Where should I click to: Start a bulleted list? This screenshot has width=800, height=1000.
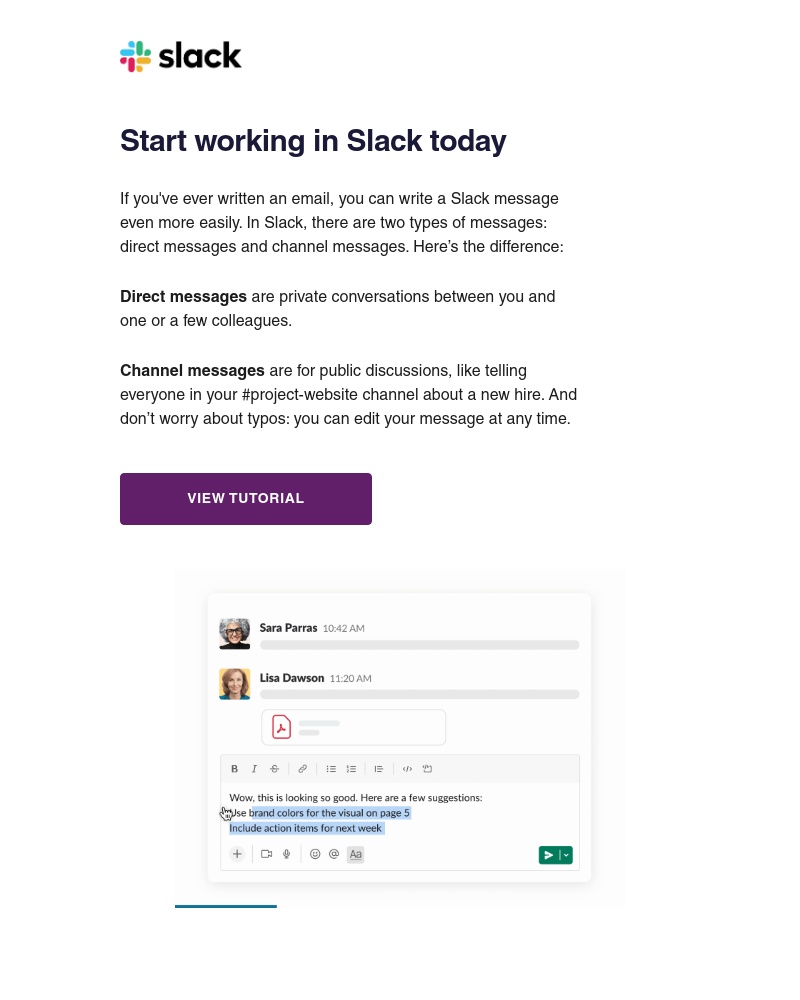click(331, 769)
